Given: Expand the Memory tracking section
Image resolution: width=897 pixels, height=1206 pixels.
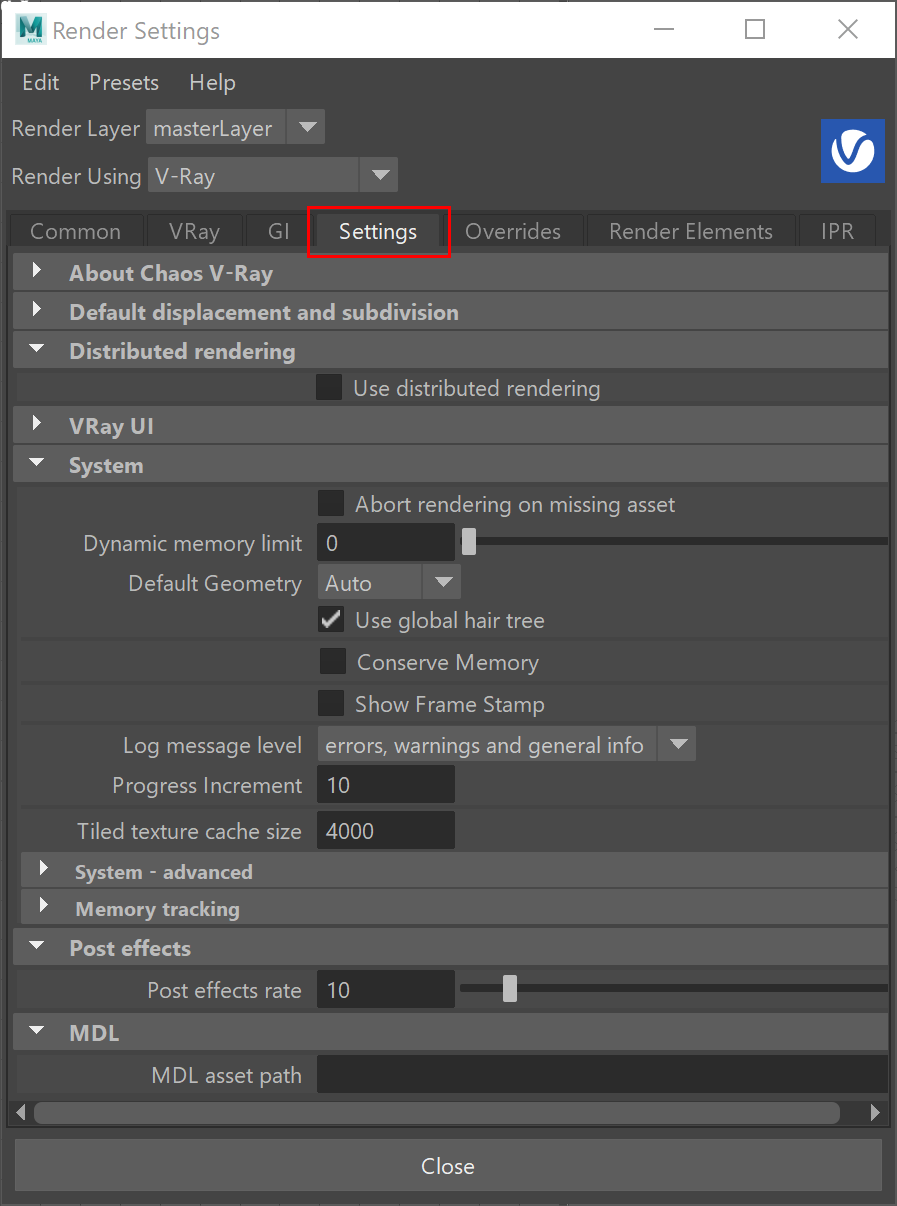Looking at the screenshot, I should [x=43, y=908].
